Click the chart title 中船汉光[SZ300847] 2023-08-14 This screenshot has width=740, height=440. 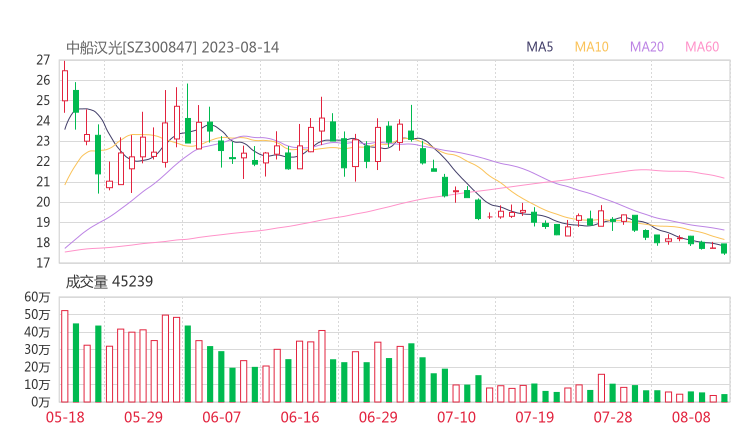pos(172,48)
